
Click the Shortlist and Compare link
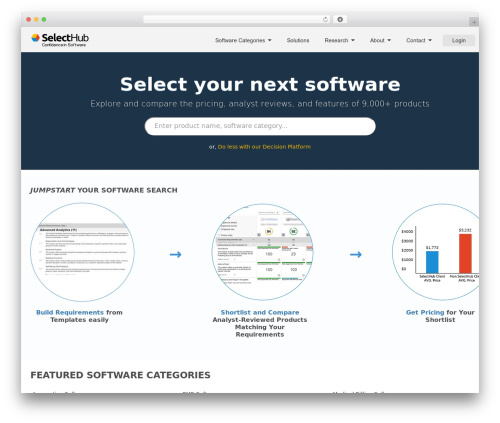coord(260,312)
